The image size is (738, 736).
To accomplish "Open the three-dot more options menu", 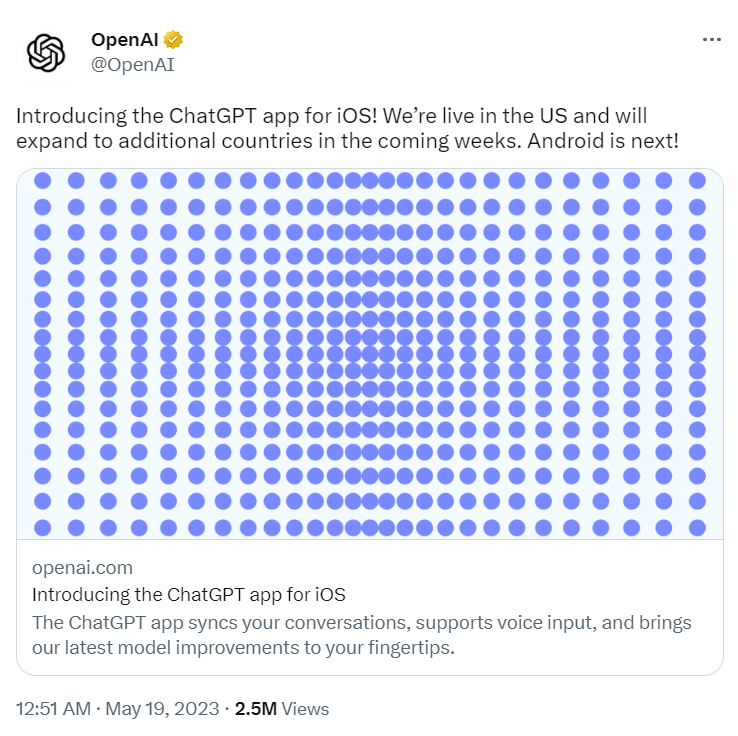I will tap(711, 40).
